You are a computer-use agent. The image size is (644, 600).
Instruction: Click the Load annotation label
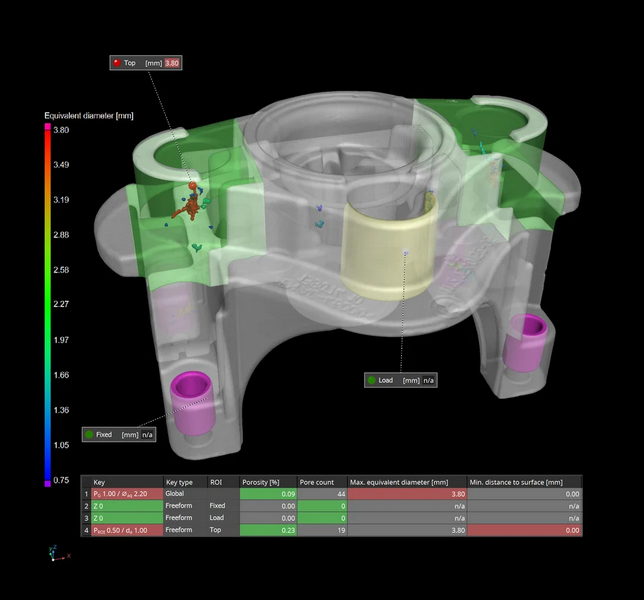pyautogui.click(x=402, y=380)
